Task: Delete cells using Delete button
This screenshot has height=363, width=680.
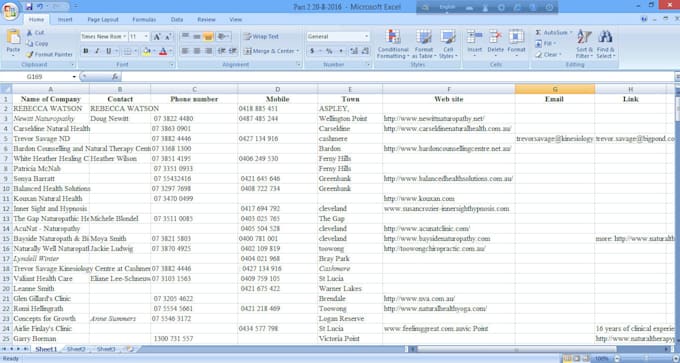Action: 495,44
